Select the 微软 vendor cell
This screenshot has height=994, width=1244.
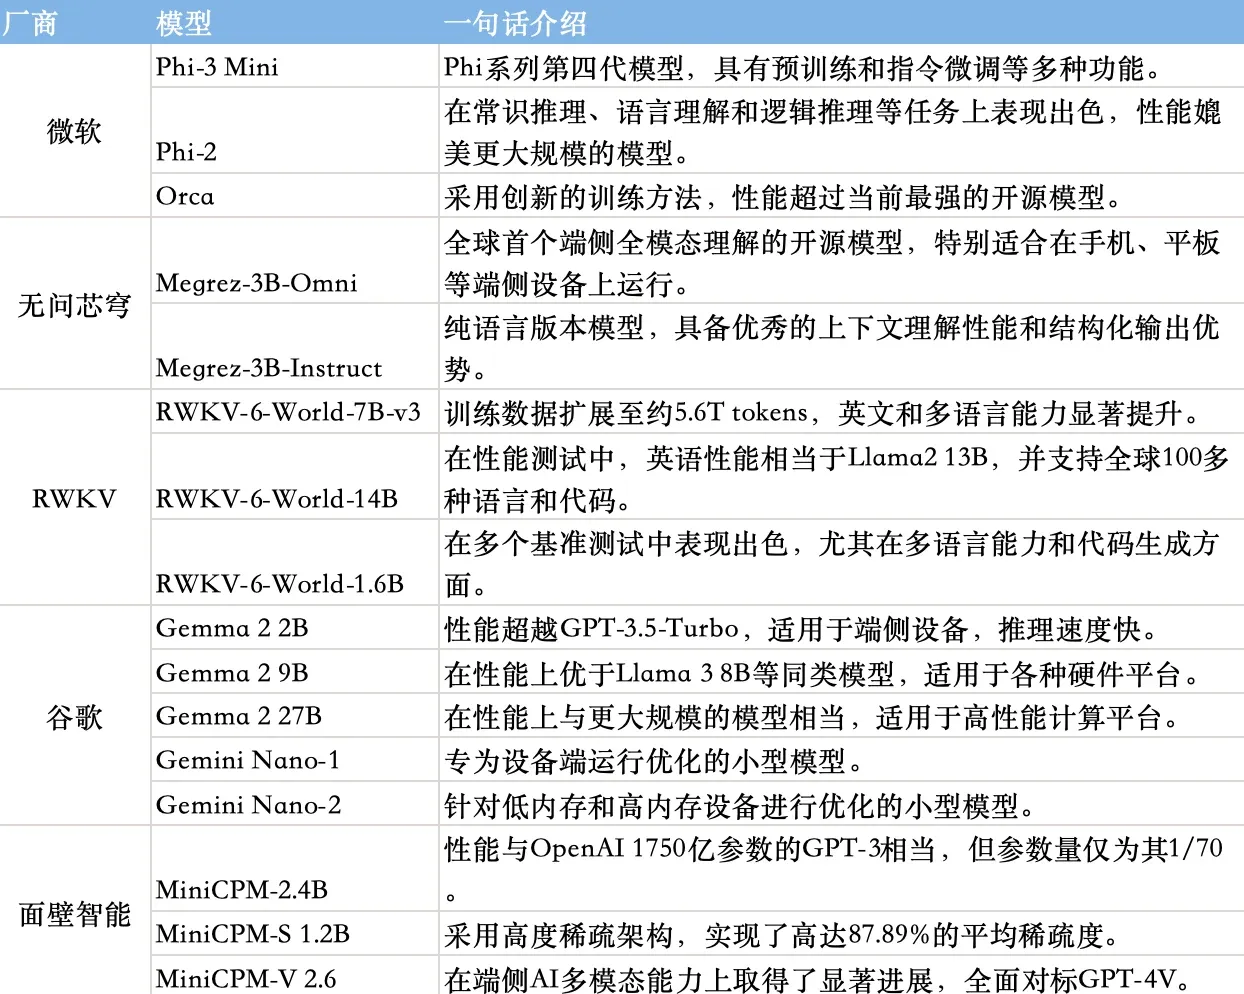pos(72,130)
